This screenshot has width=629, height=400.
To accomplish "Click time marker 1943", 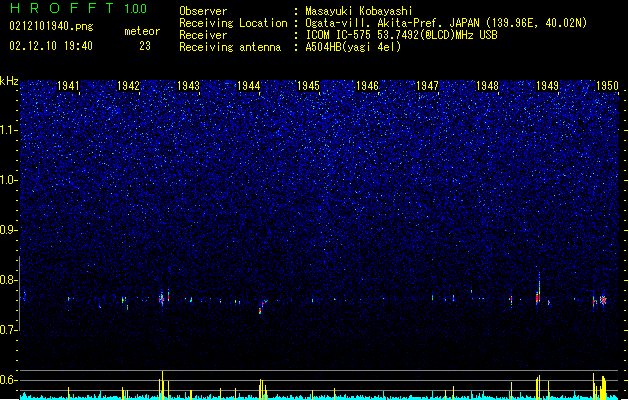I will point(188,86).
